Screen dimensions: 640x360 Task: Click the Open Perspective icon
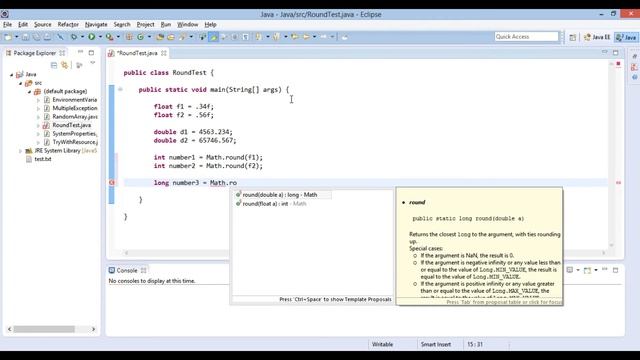click(573, 37)
